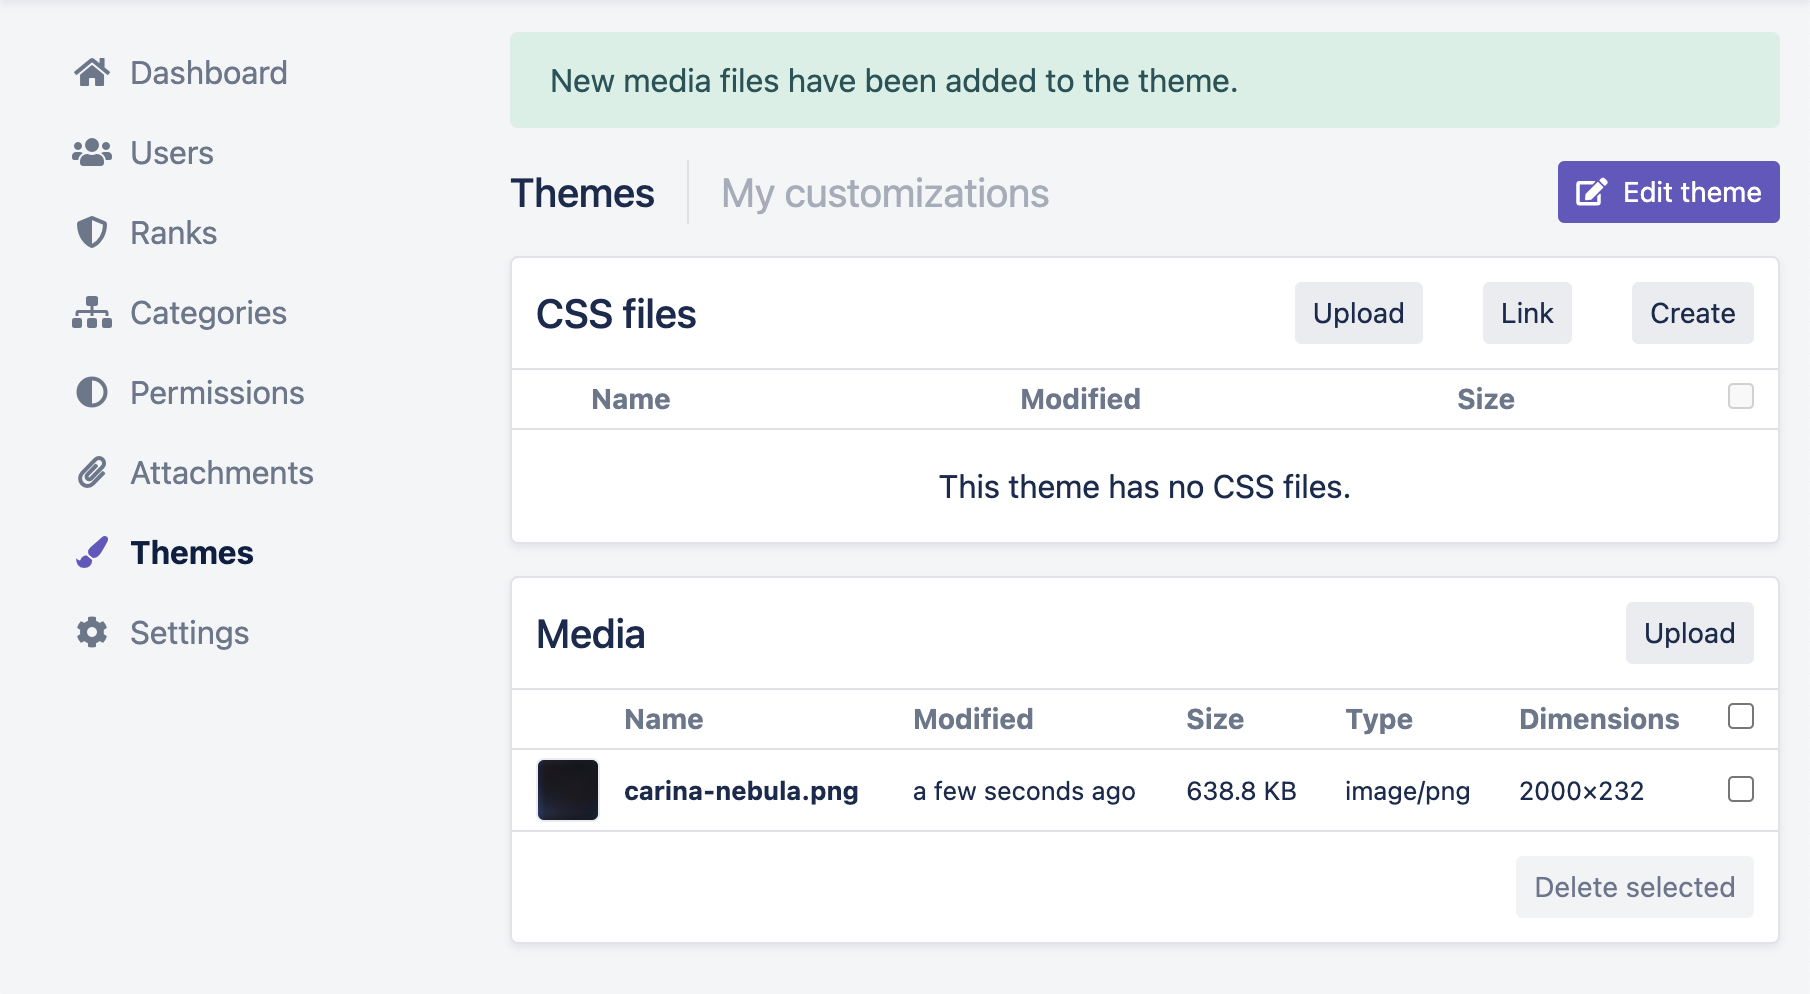The width and height of the screenshot is (1810, 994).
Task: Open the carina-nebula.png file name link
Action: (x=741, y=791)
